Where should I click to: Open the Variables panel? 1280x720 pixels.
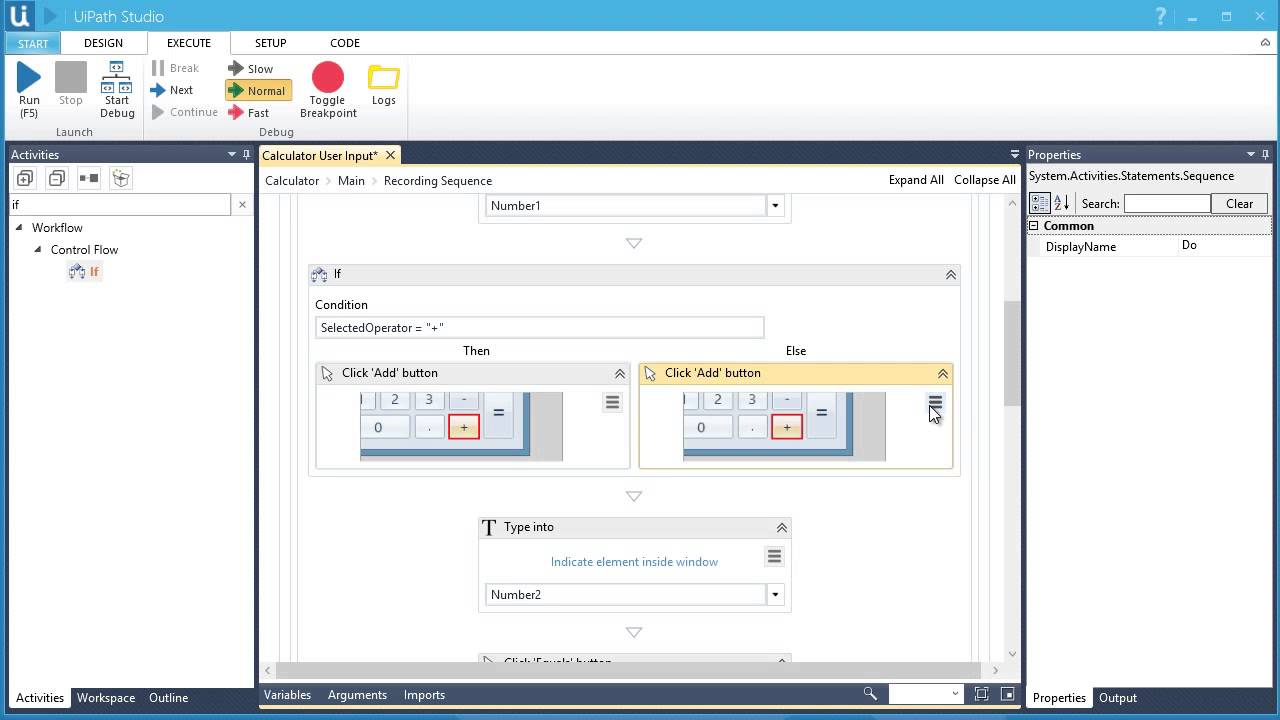click(x=287, y=695)
